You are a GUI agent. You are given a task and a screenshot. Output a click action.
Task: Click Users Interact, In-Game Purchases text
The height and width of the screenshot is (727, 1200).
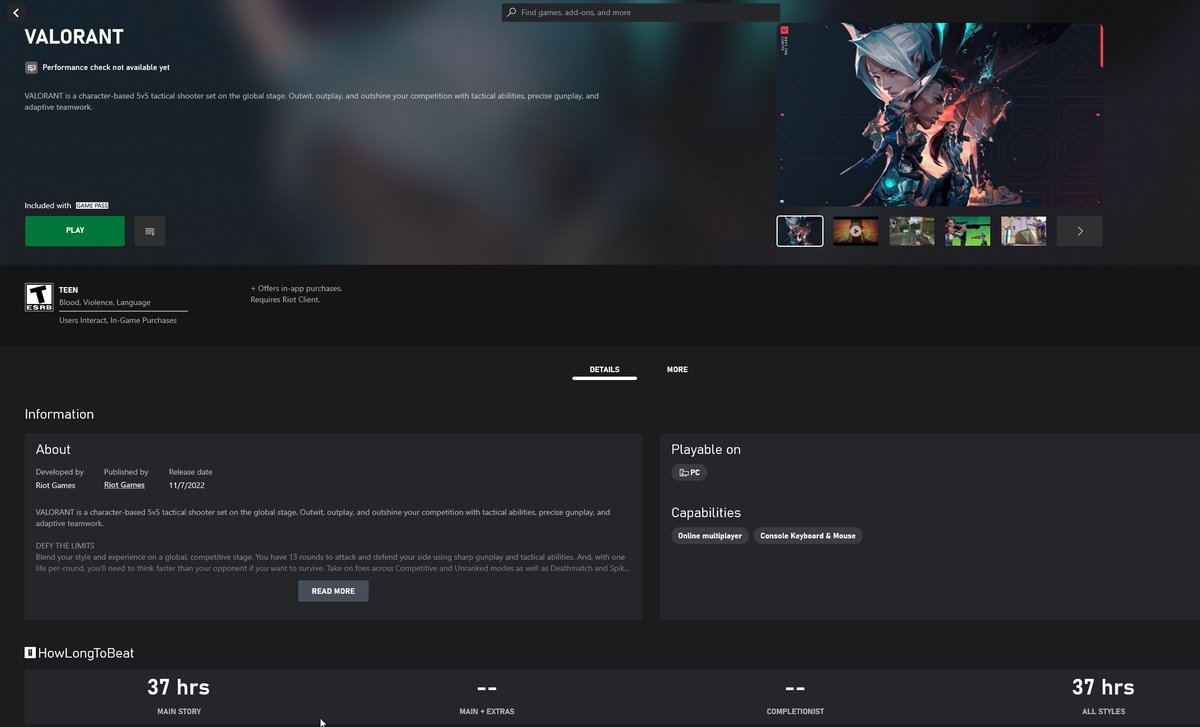[118, 320]
